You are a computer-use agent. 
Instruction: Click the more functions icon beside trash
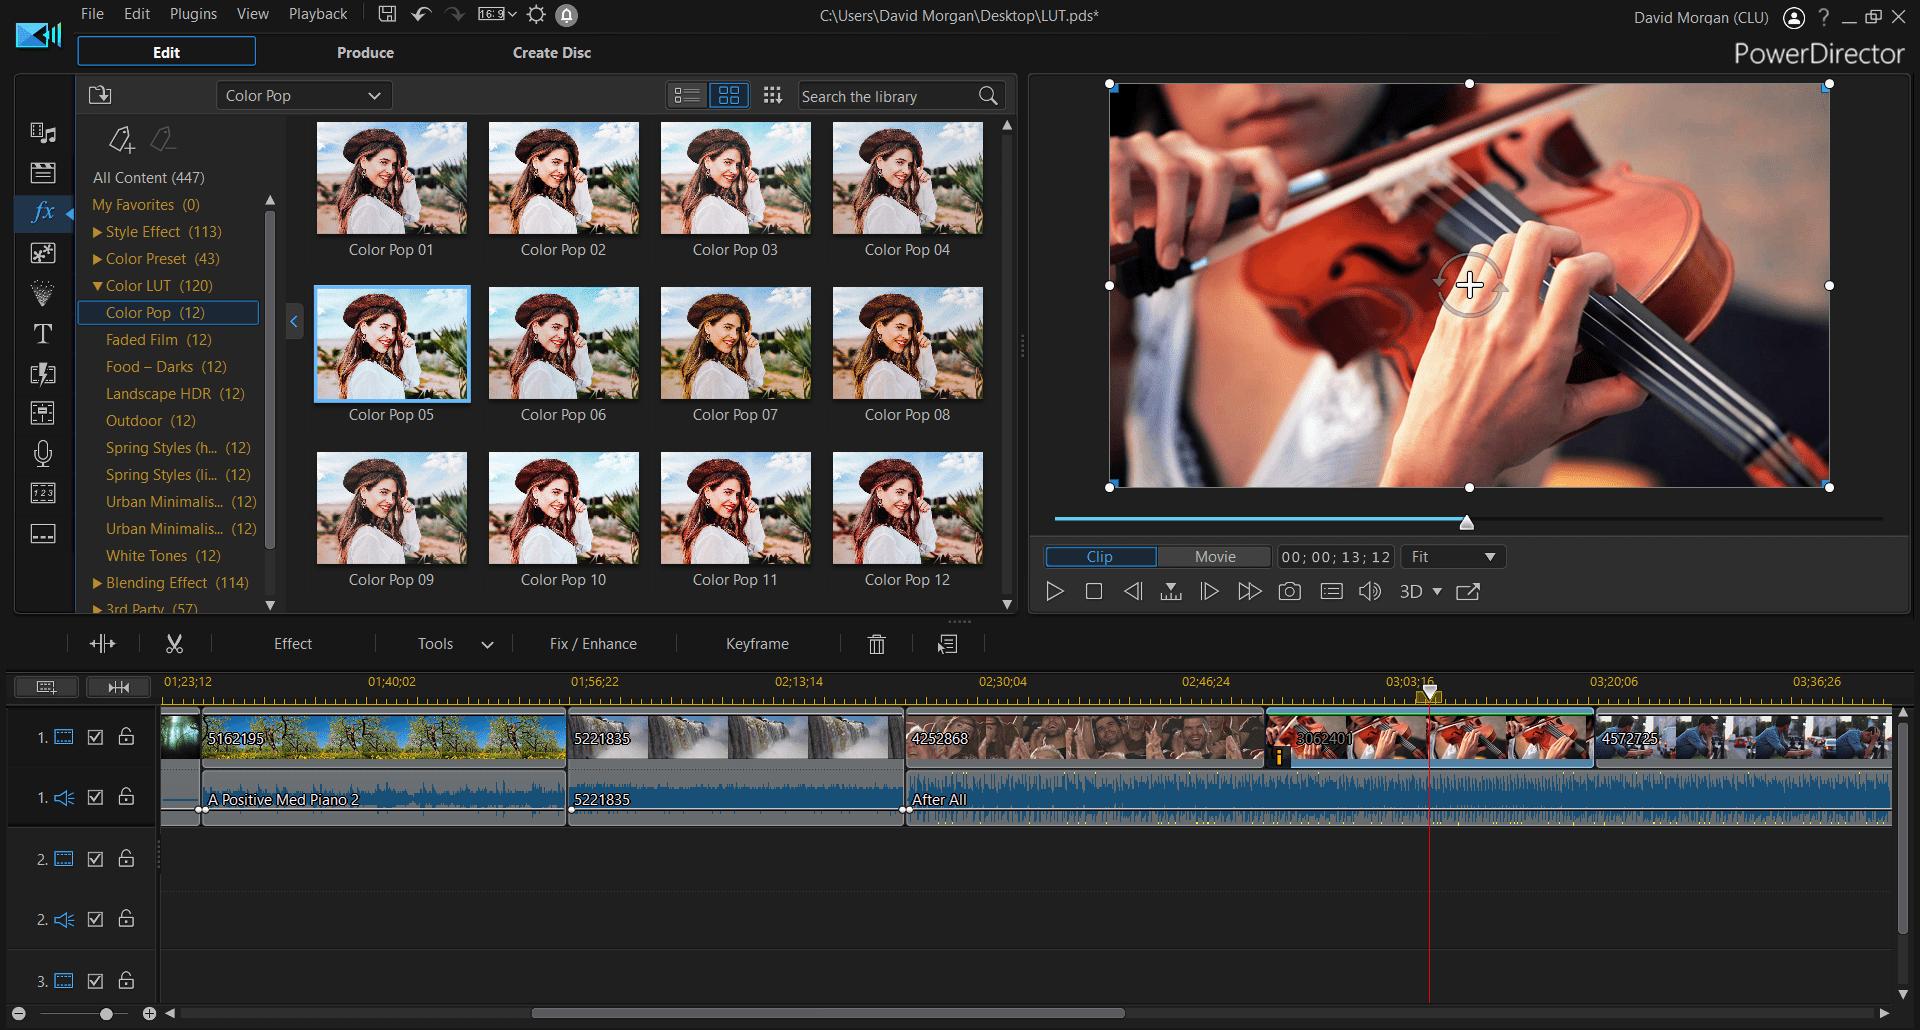(x=948, y=644)
